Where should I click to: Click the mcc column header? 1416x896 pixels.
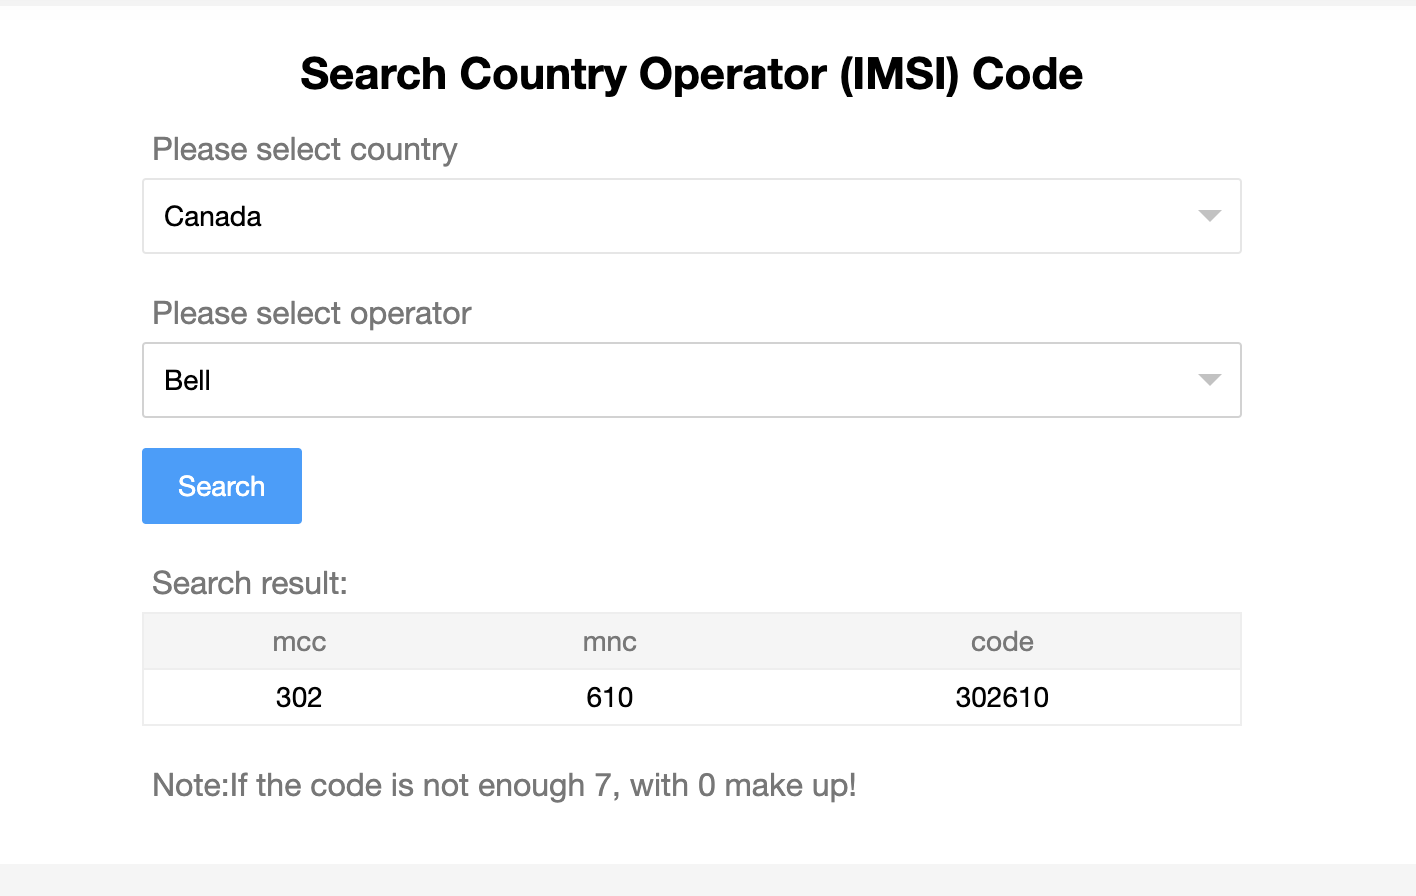tap(299, 642)
